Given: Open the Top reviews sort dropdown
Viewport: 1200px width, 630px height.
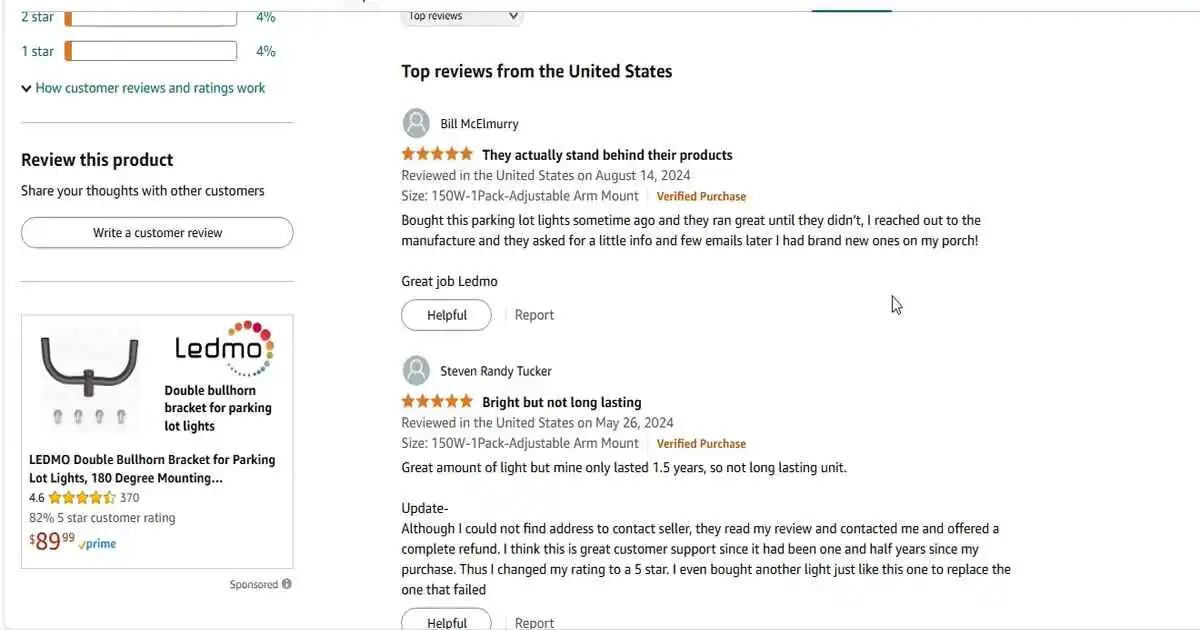Looking at the screenshot, I should click(x=462, y=16).
